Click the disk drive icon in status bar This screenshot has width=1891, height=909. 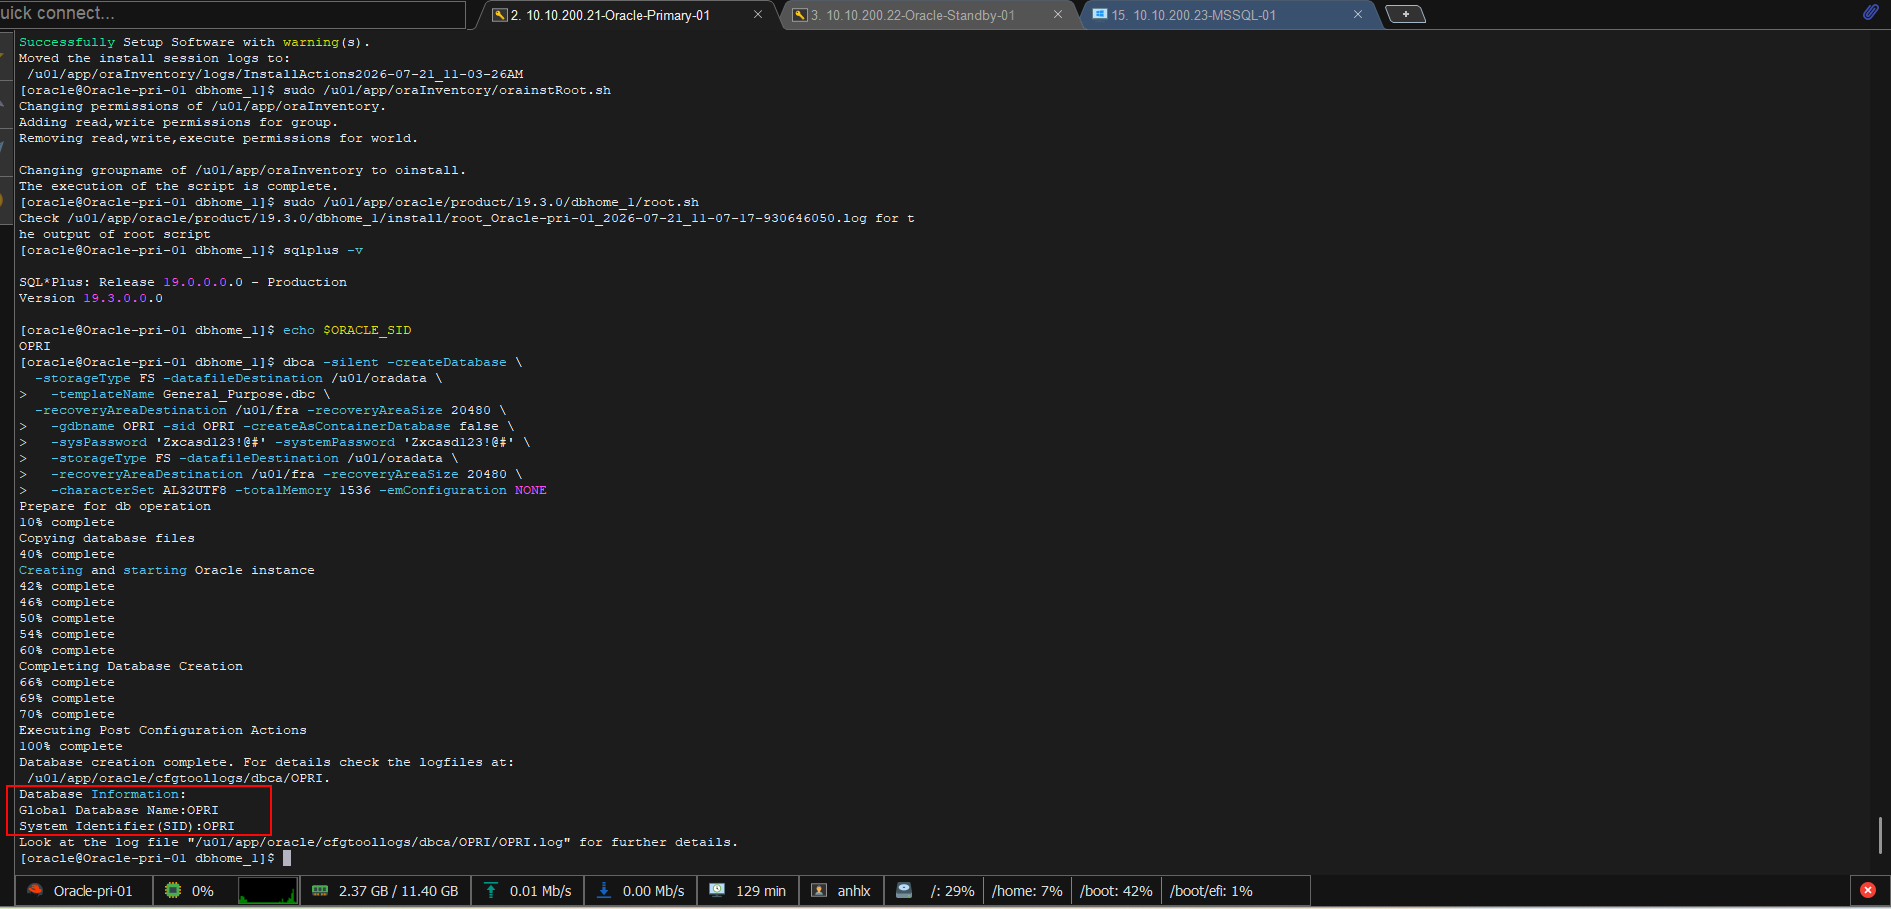click(x=904, y=890)
